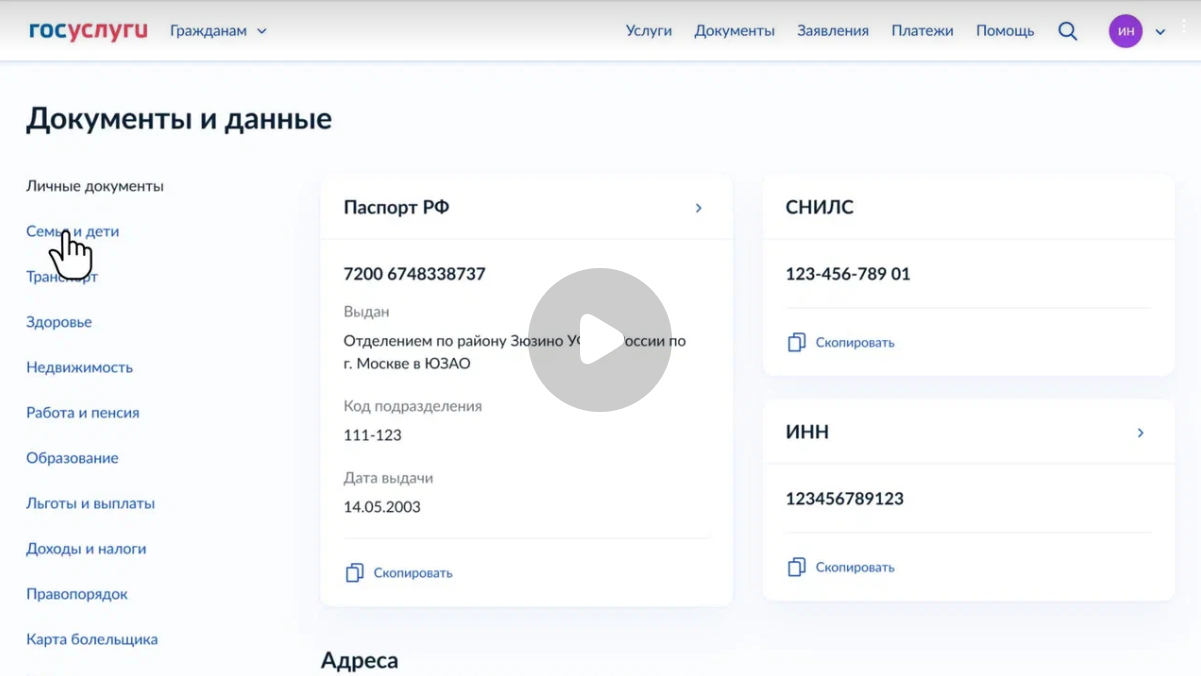
Task: Click copy icon in СНИЛС card
Action: [796, 342]
